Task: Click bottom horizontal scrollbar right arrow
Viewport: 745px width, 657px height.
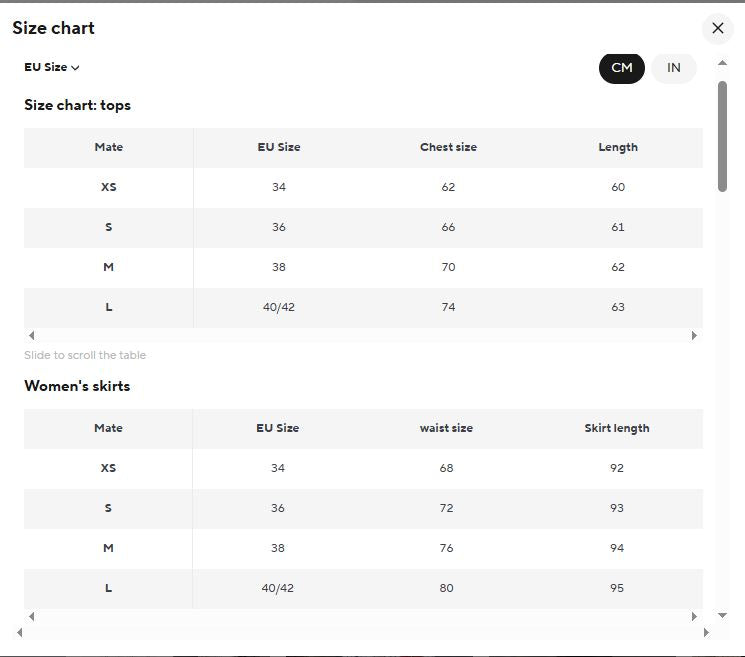Action: pos(706,632)
